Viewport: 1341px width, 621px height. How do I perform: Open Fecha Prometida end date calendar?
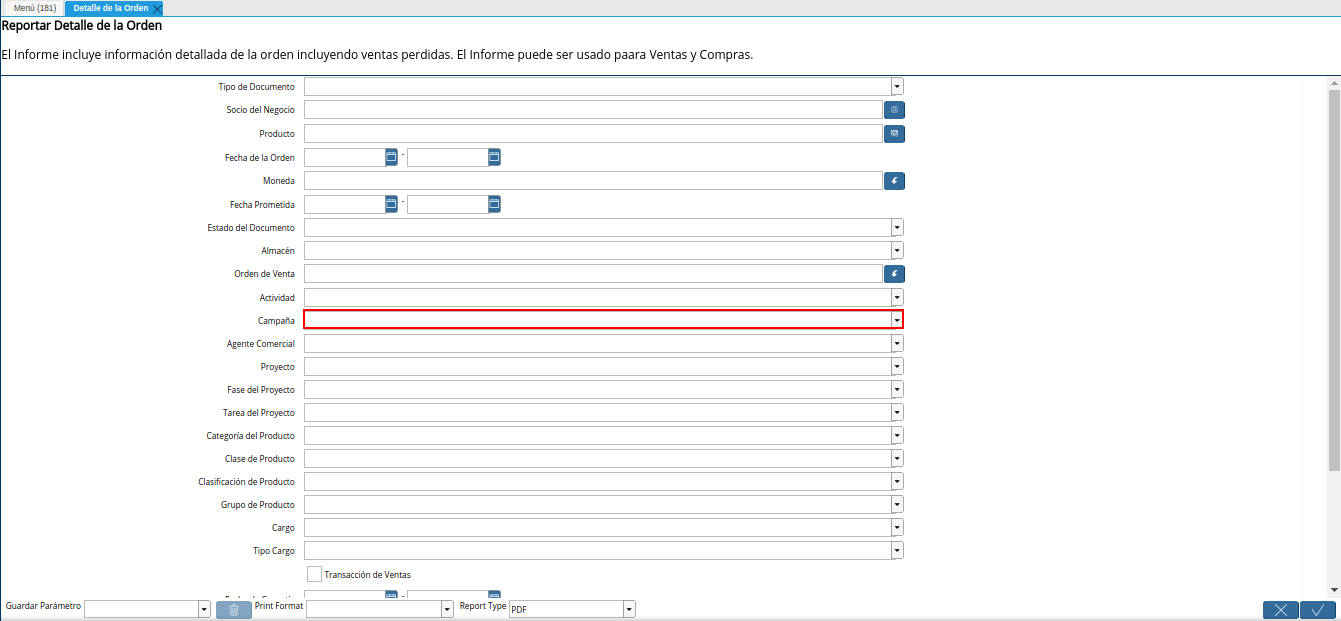(494, 204)
